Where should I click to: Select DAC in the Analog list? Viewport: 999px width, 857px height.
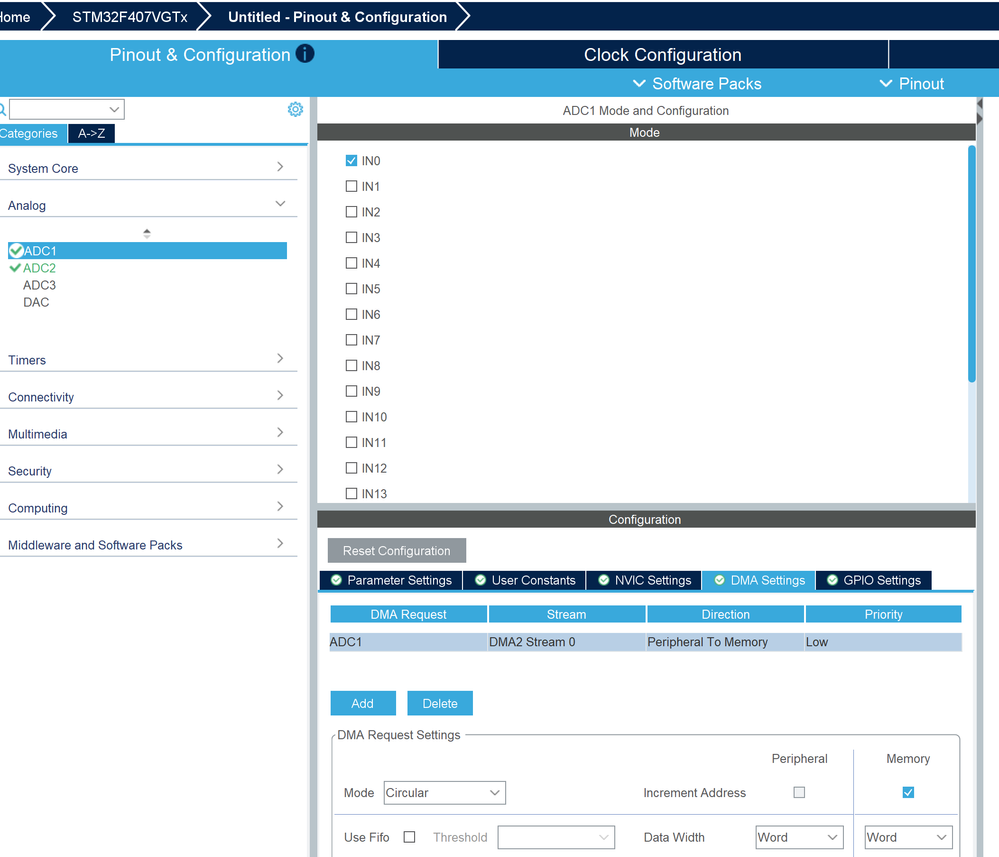click(x=36, y=302)
